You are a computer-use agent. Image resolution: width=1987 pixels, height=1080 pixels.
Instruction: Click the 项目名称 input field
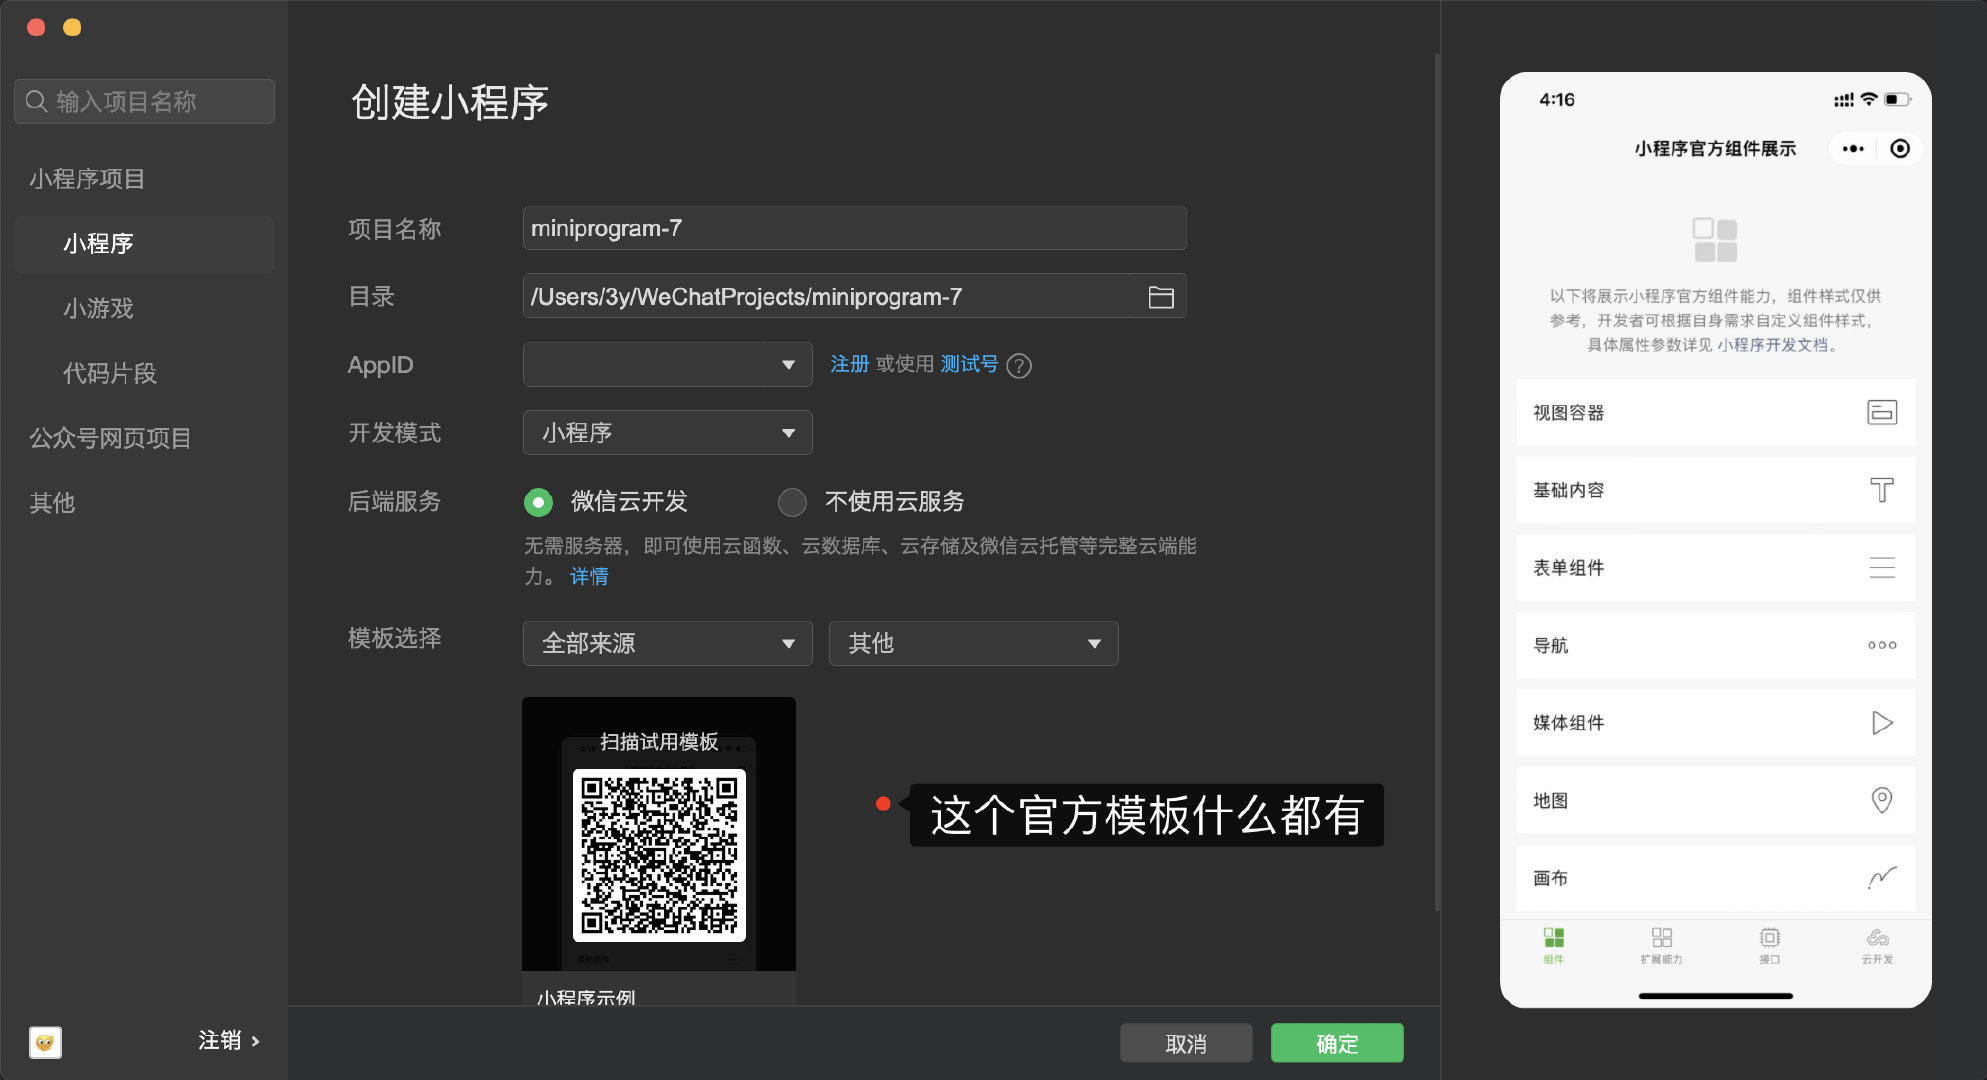pyautogui.click(x=854, y=228)
